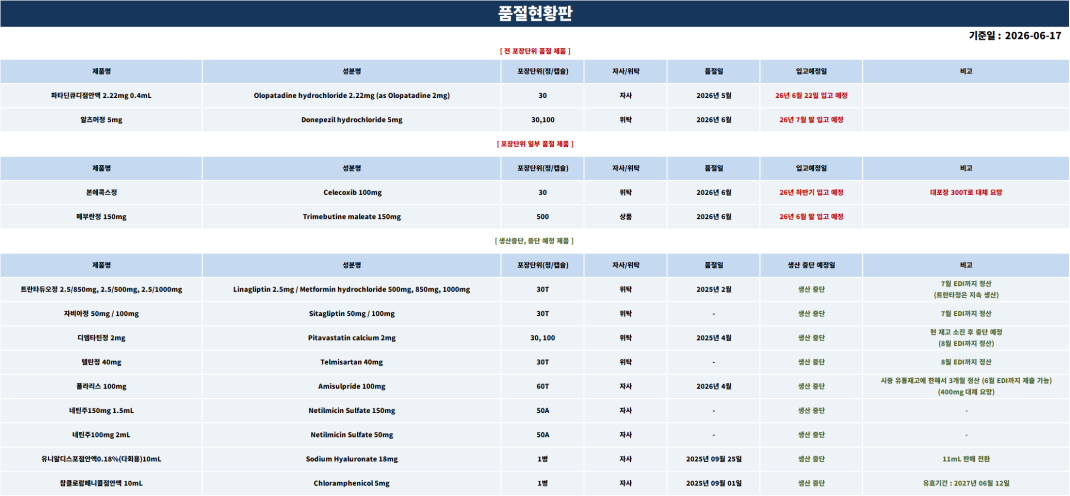Select the Olopatadine hydrochloride 2.22mg ingredient cell
Viewport: 1070px width, 496px height.
tap(351, 96)
